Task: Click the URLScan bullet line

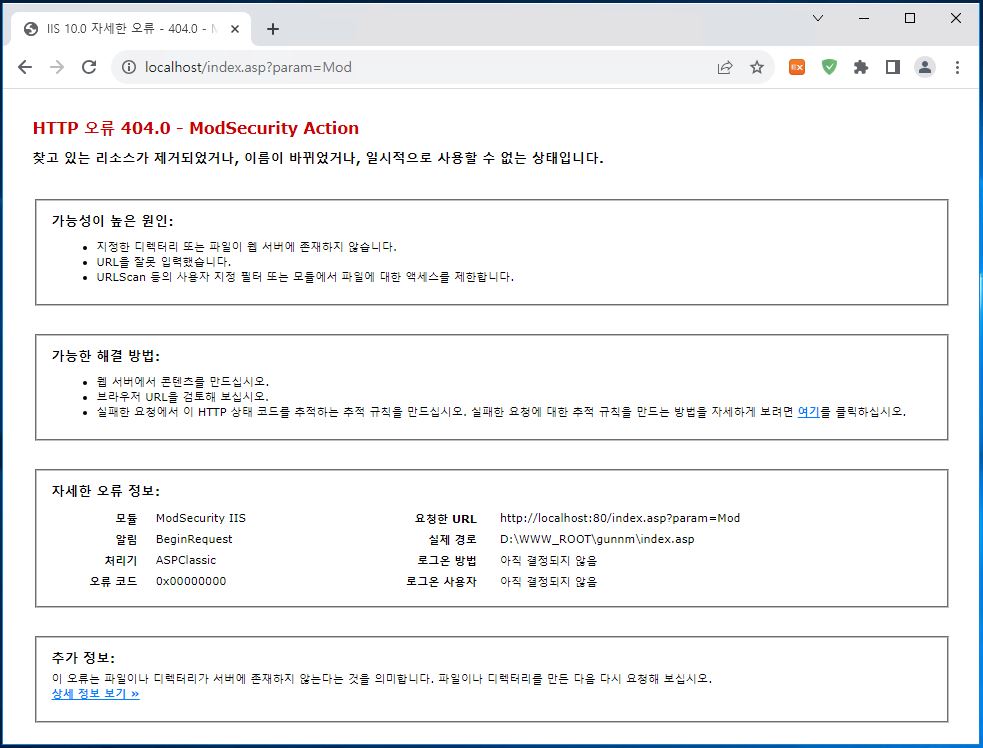Action: (x=305, y=277)
